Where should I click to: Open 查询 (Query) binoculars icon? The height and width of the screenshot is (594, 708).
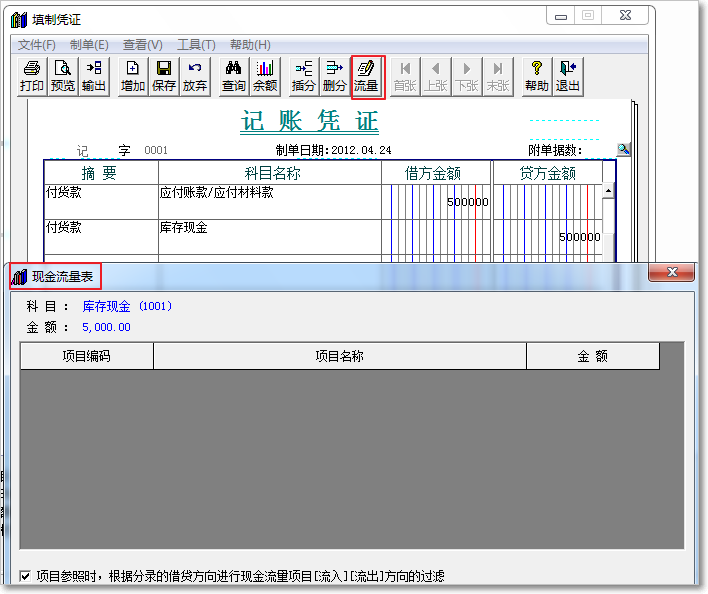click(234, 77)
